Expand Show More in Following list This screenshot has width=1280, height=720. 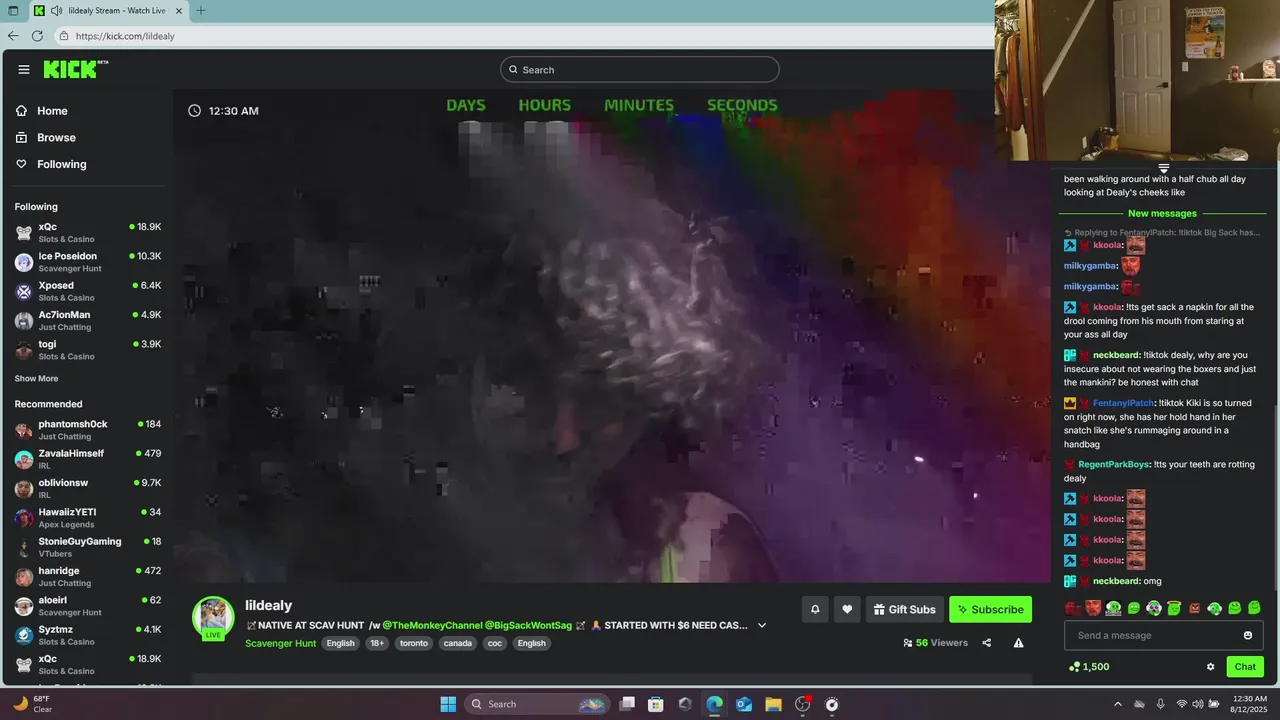click(x=36, y=379)
